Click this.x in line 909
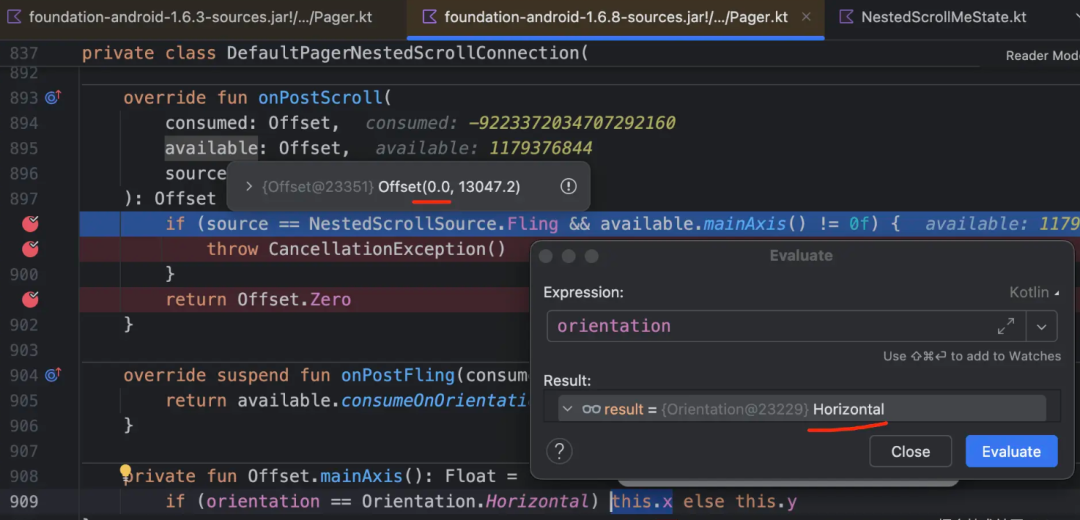This screenshot has width=1080, height=520. (642, 501)
